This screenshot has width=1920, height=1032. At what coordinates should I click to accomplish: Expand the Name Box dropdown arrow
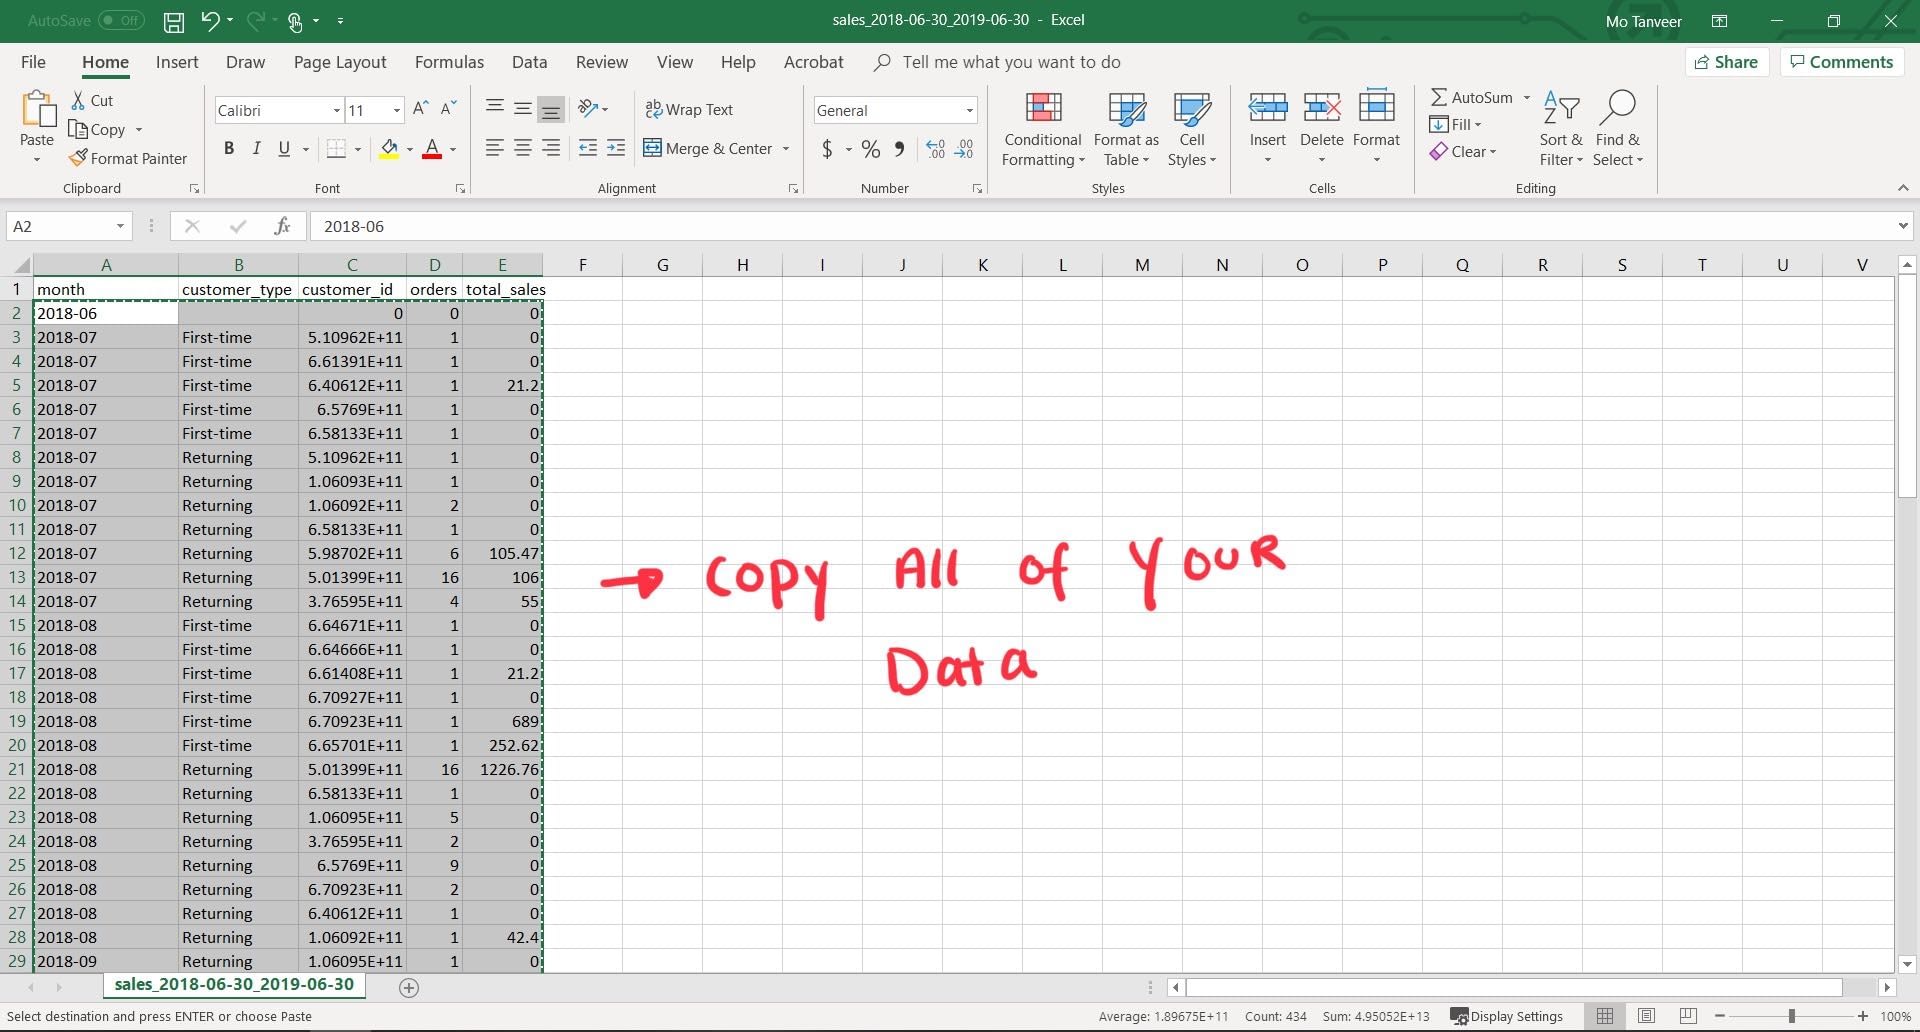tap(120, 226)
